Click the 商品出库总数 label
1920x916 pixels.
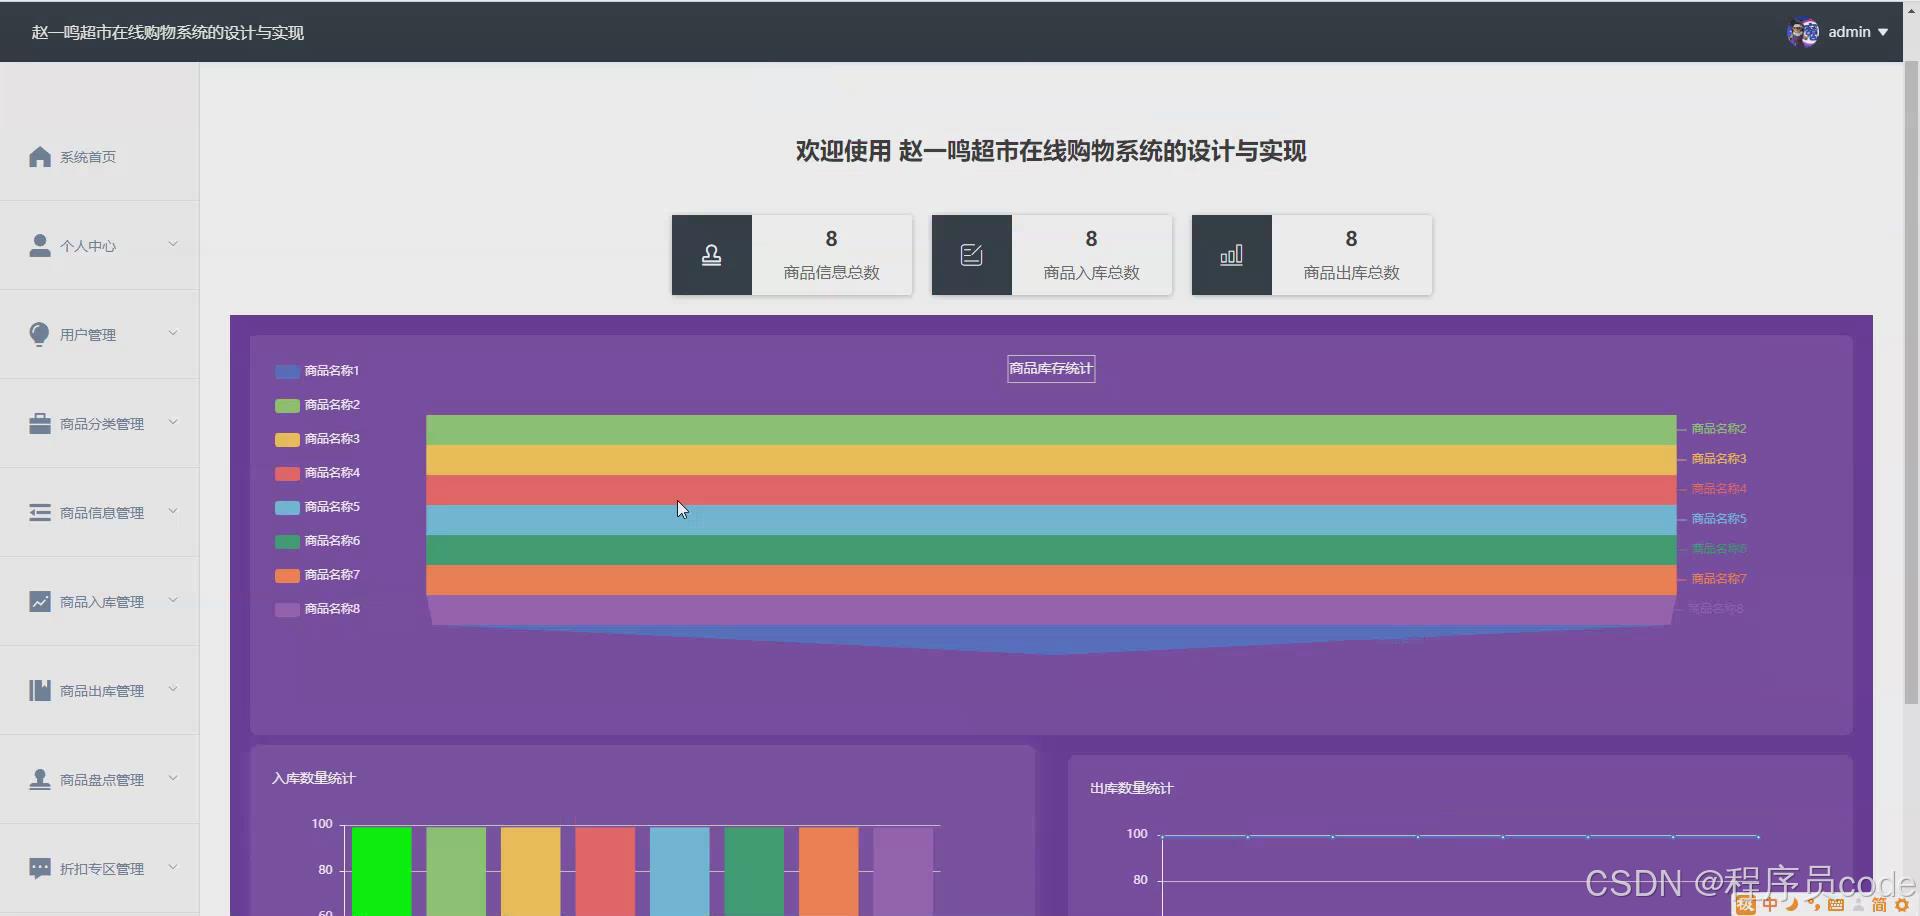1351,273
